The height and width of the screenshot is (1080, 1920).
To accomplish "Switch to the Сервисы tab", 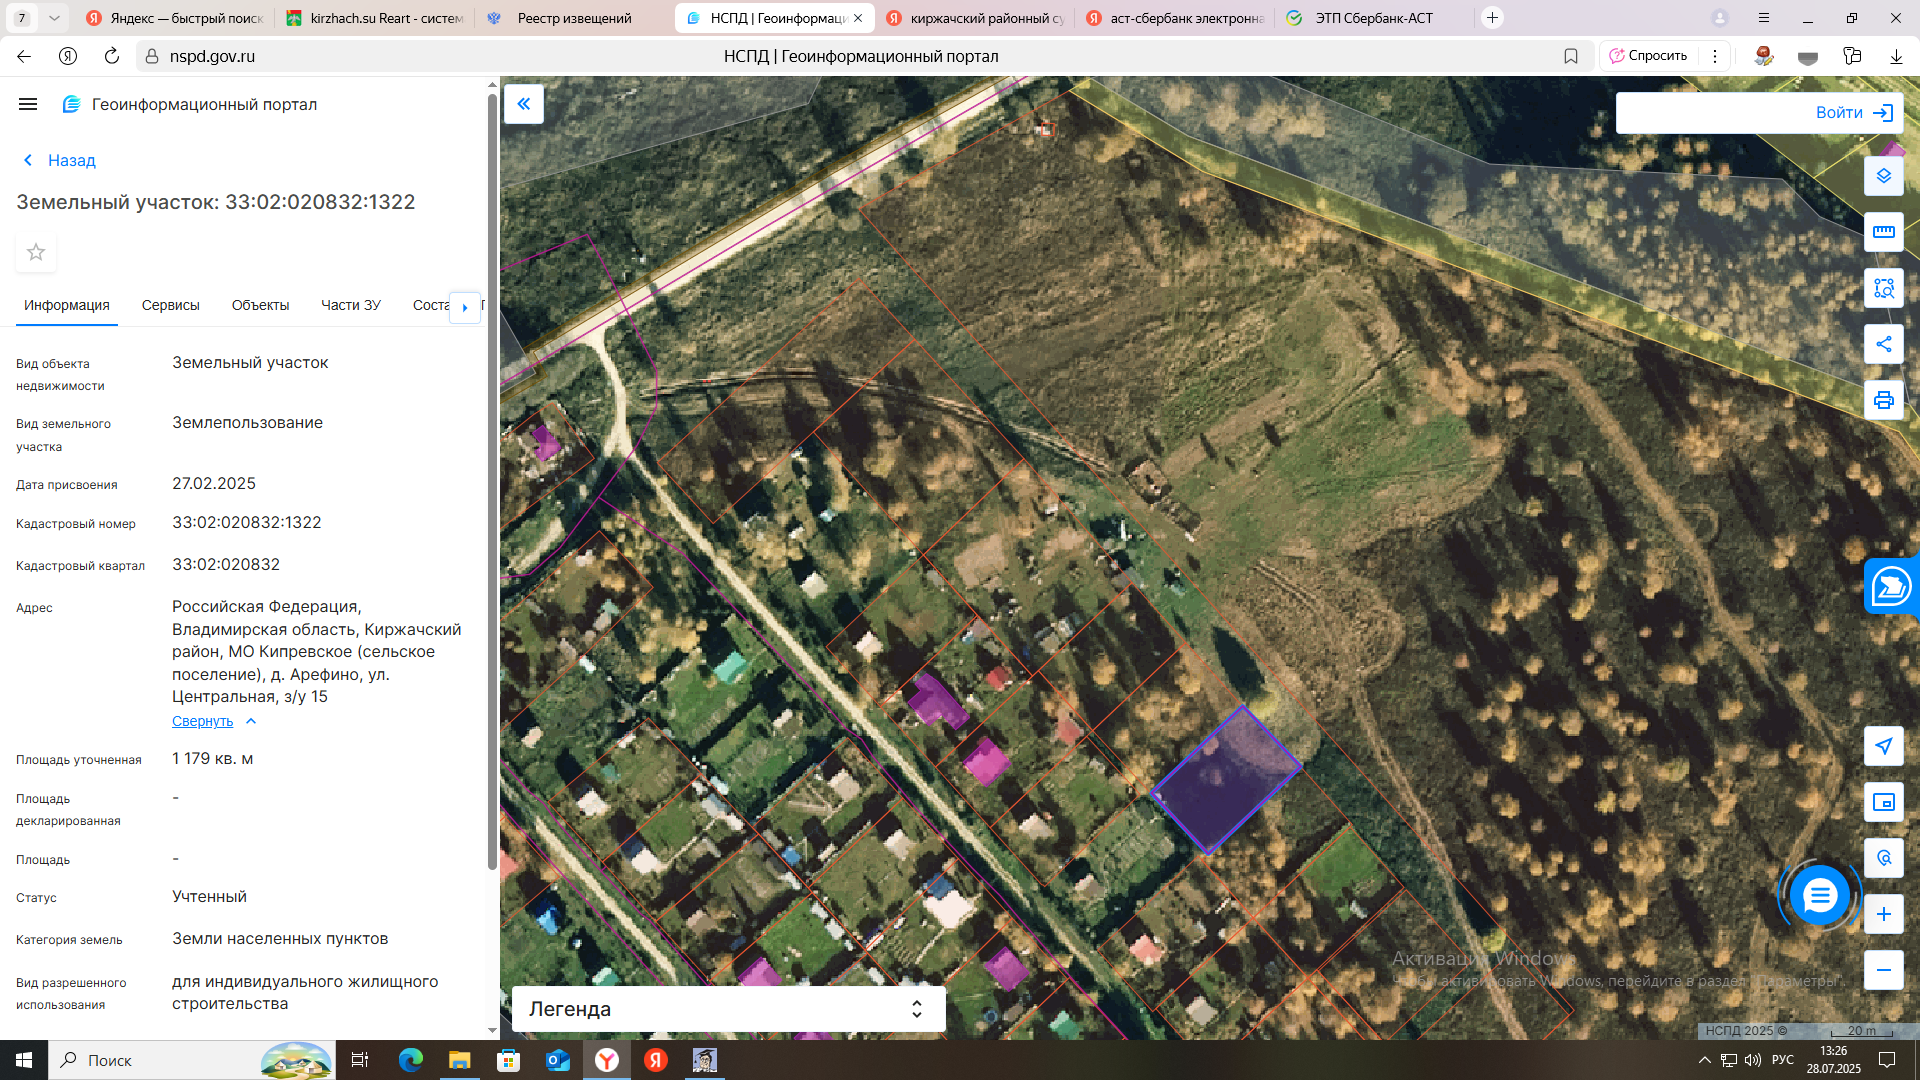I will [170, 305].
